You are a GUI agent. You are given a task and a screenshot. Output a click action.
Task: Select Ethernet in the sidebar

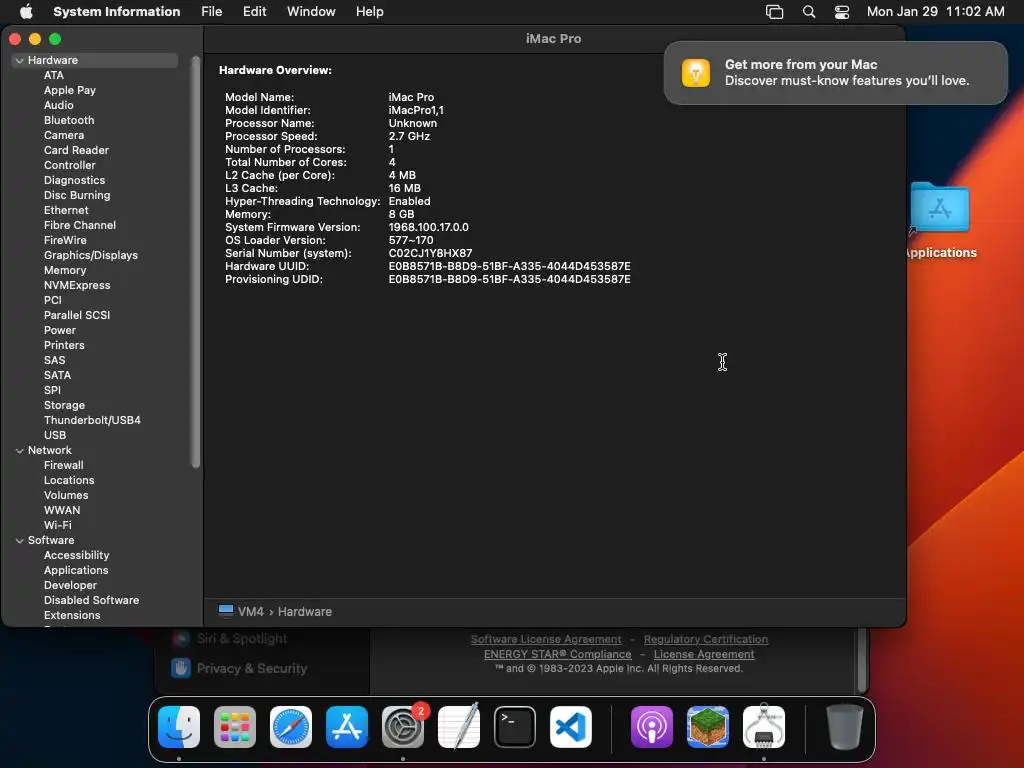66,210
